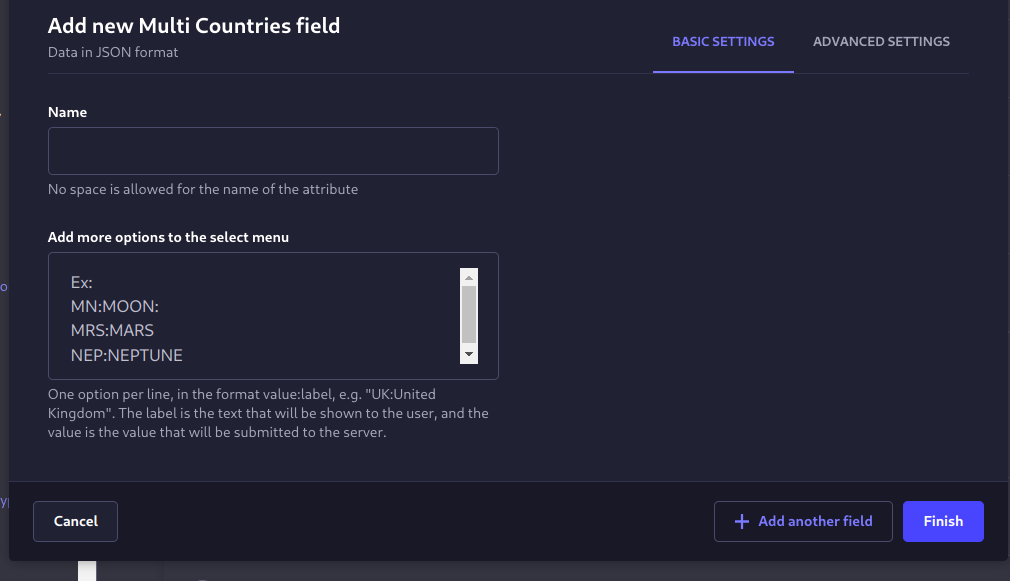Click the MRS:MARS placeholder line
This screenshot has width=1010, height=581.
[x=112, y=330]
